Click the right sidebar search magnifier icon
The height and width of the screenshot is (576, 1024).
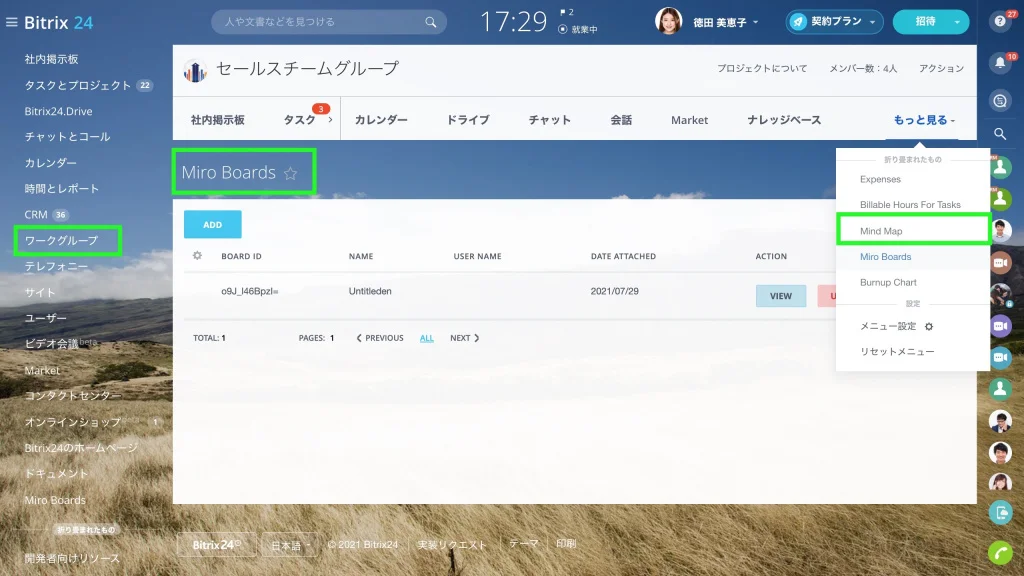1000,134
